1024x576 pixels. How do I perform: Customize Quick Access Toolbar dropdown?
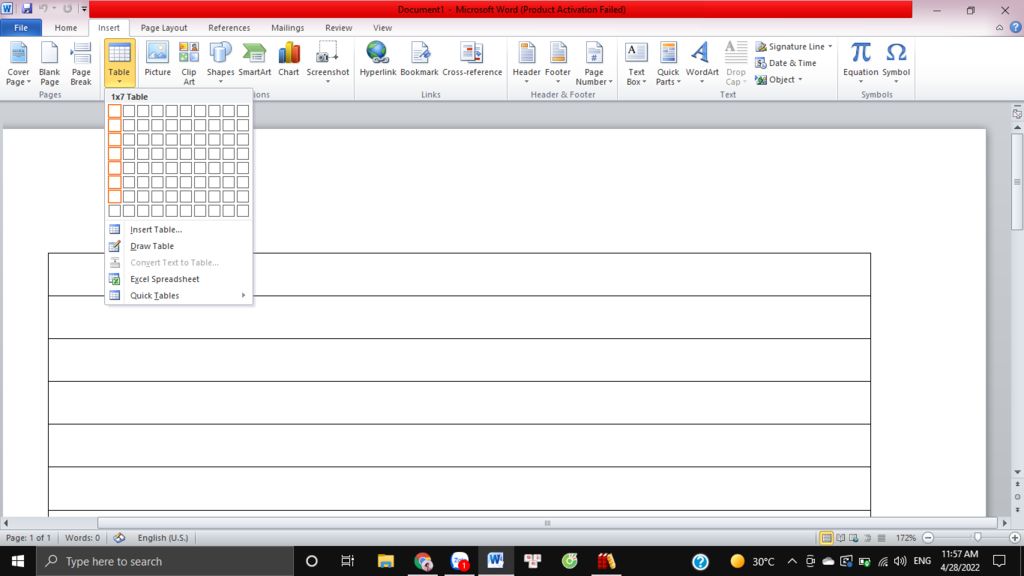point(84,9)
